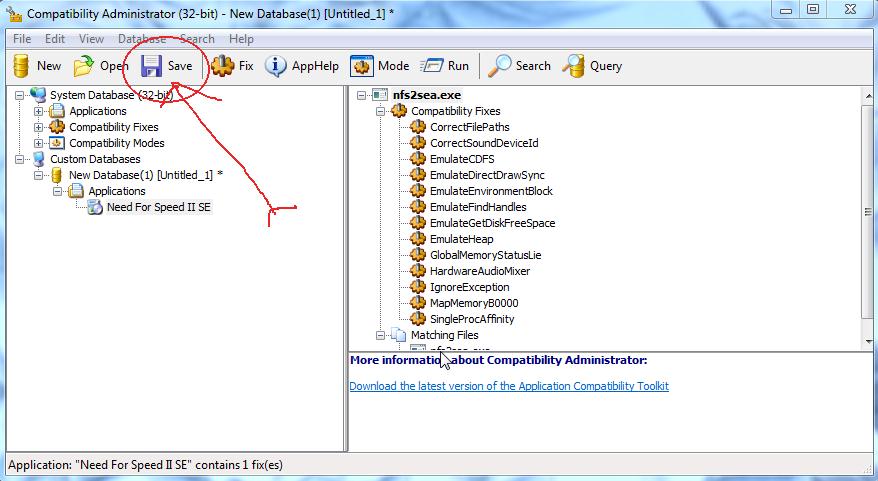Click the GlobalMemoryStatusLie gear icon
Image resolution: width=878 pixels, height=481 pixels.
[418, 255]
